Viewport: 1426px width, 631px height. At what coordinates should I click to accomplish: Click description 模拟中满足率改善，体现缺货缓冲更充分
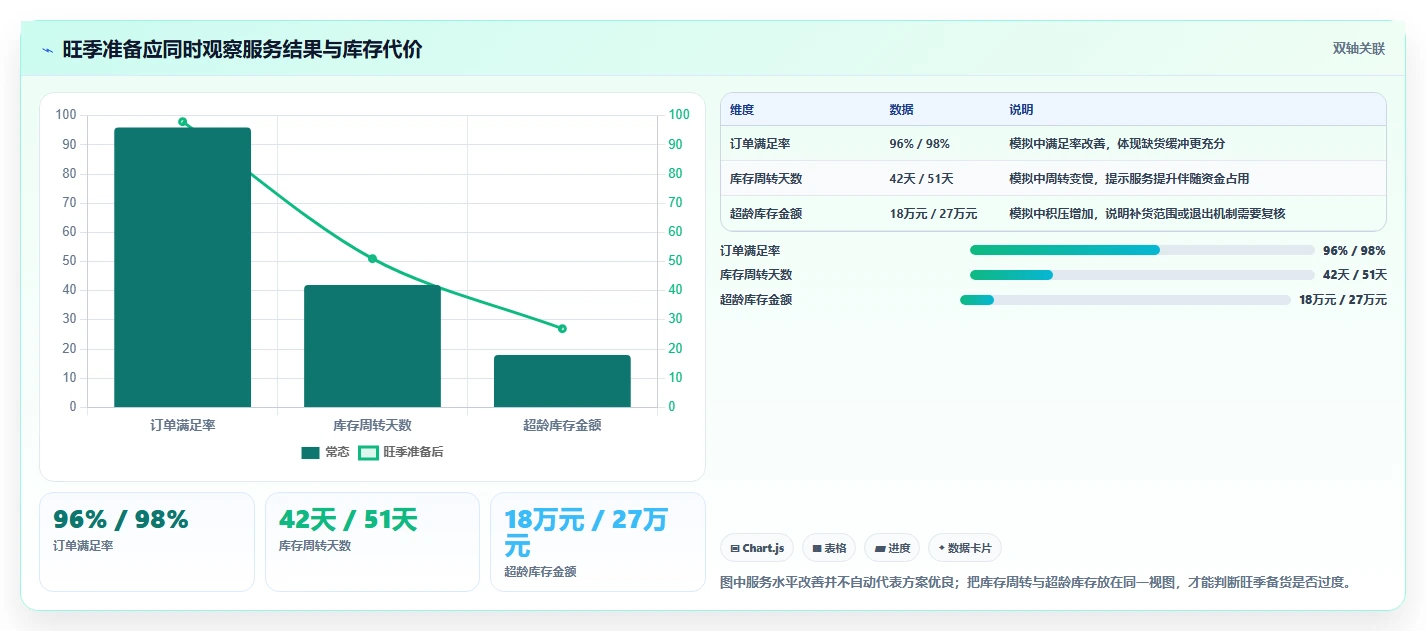click(1117, 144)
